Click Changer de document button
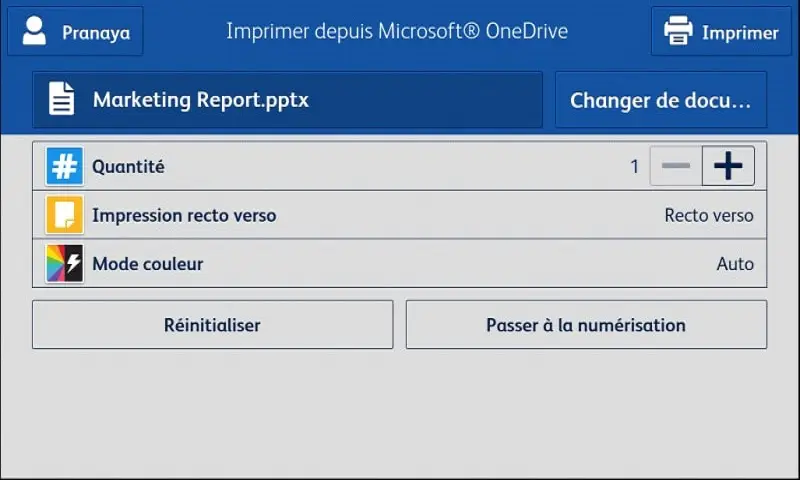This screenshot has height=480, width=800. click(x=661, y=99)
